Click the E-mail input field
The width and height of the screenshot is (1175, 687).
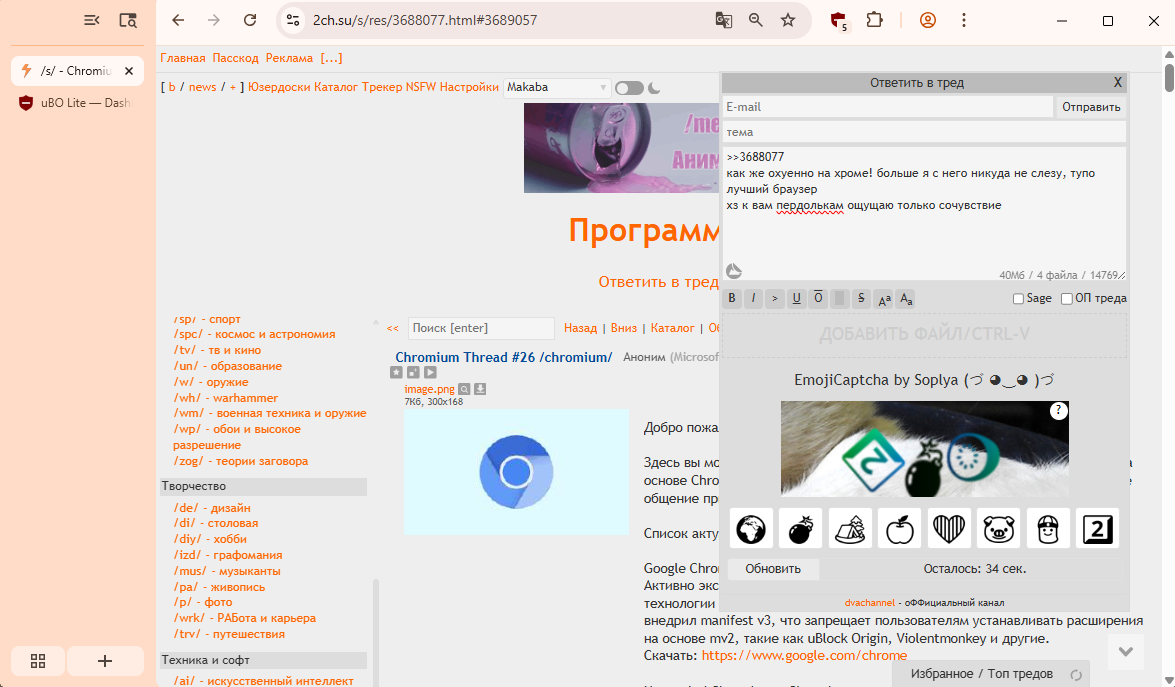coord(888,107)
